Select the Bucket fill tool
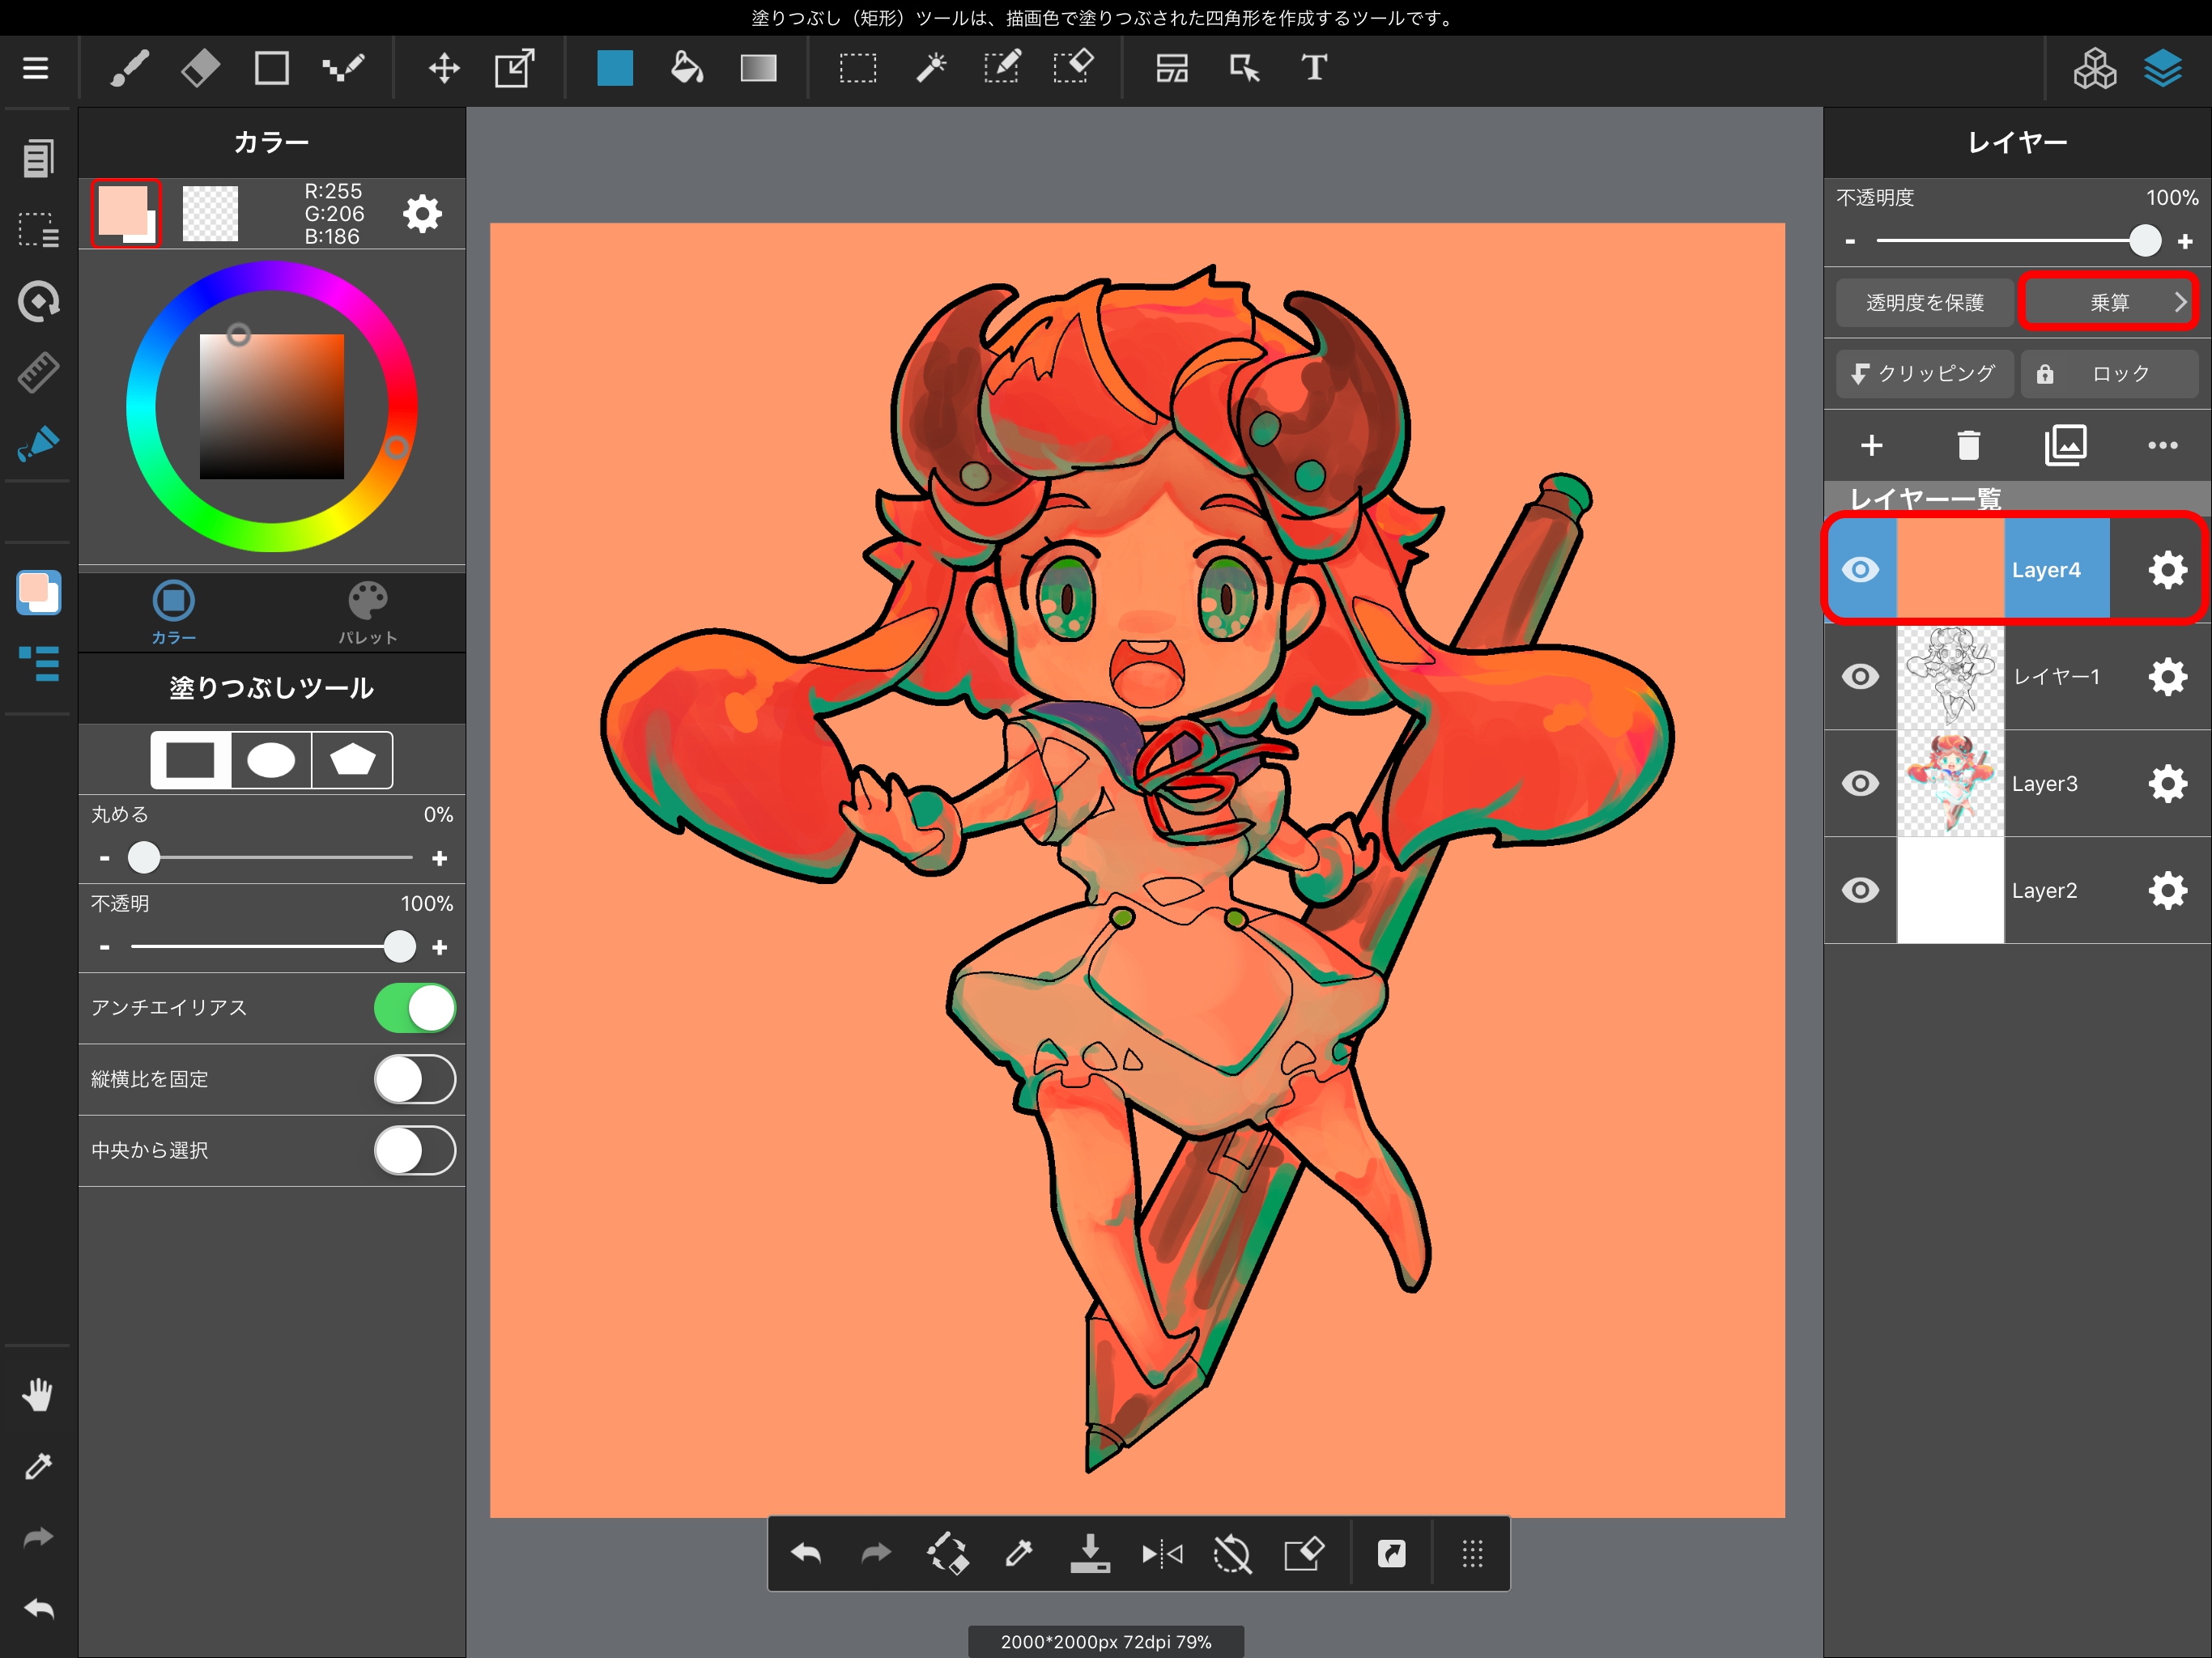2212x1658 pixels. tap(686, 68)
